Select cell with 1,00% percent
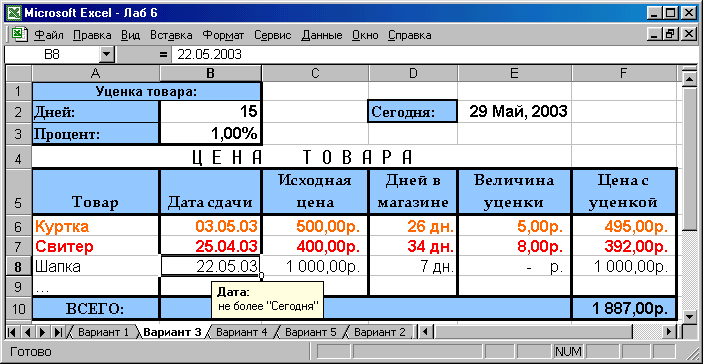The height and width of the screenshot is (364, 703). (210, 133)
